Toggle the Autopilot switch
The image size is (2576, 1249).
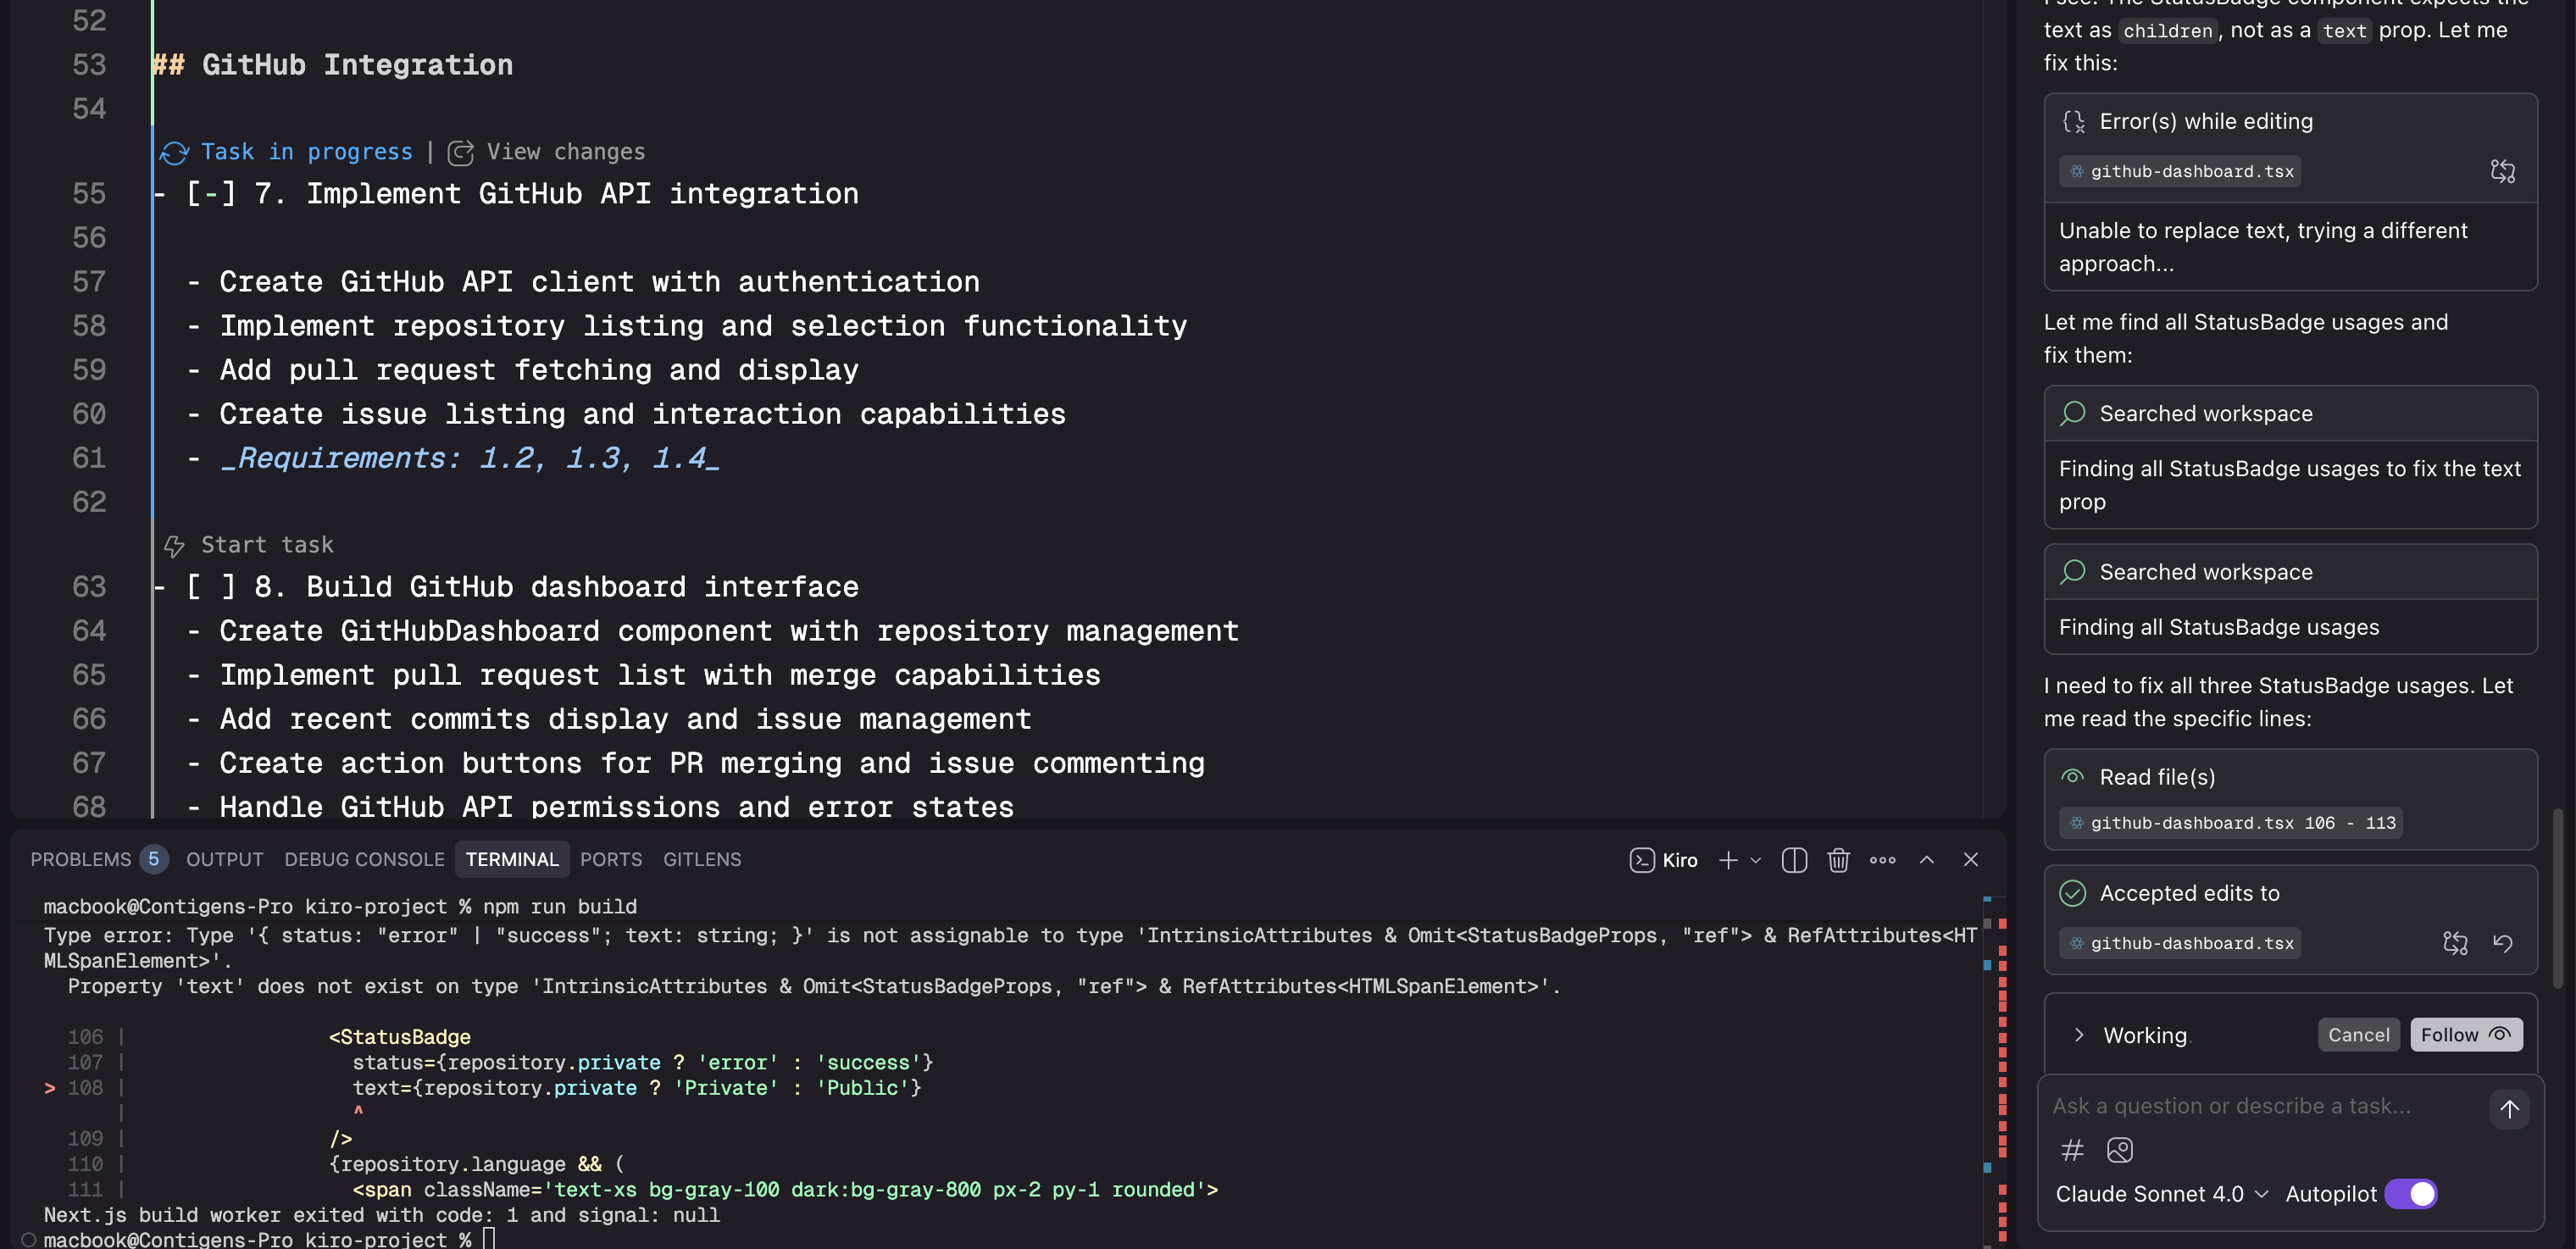[2410, 1194]
